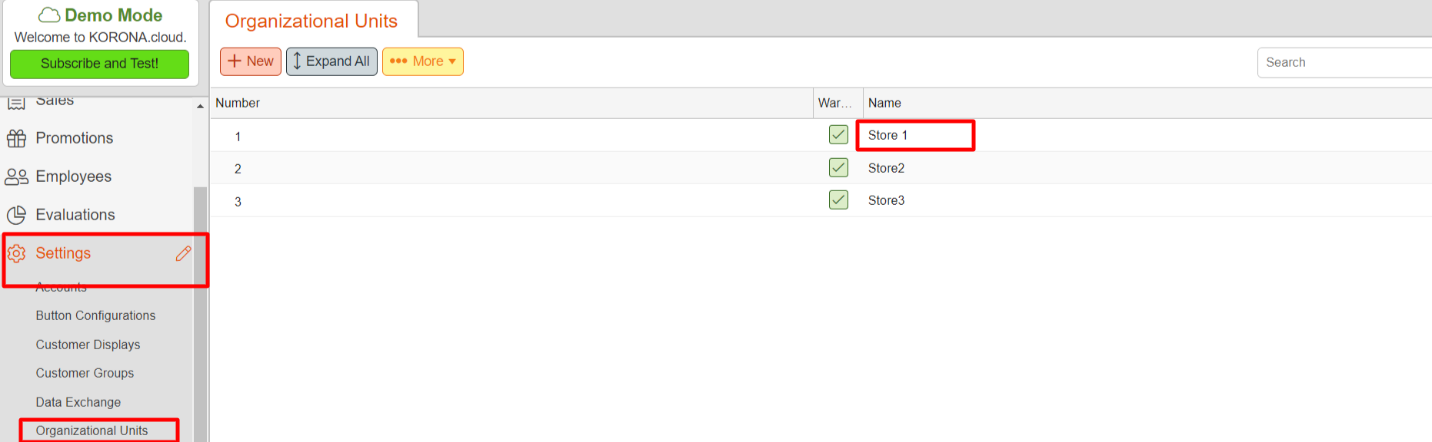Click the plus icon on New button
The width and height of the screenshot is (1432, 442).
pos(234,61)
